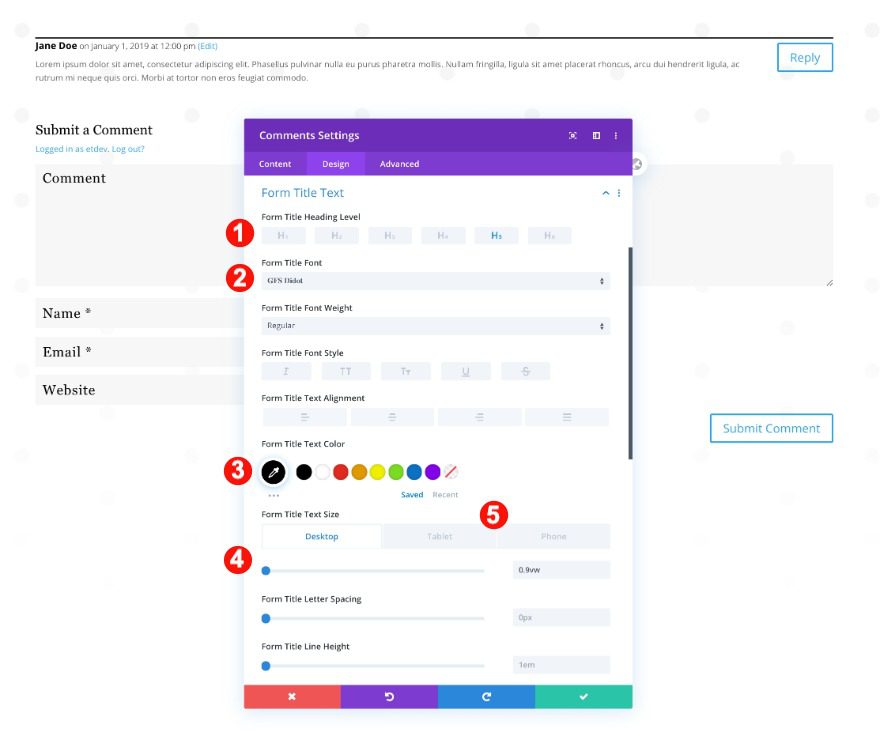Pick the yellow color swatch
Screen dimensions: 880x736
click(378, 472)
